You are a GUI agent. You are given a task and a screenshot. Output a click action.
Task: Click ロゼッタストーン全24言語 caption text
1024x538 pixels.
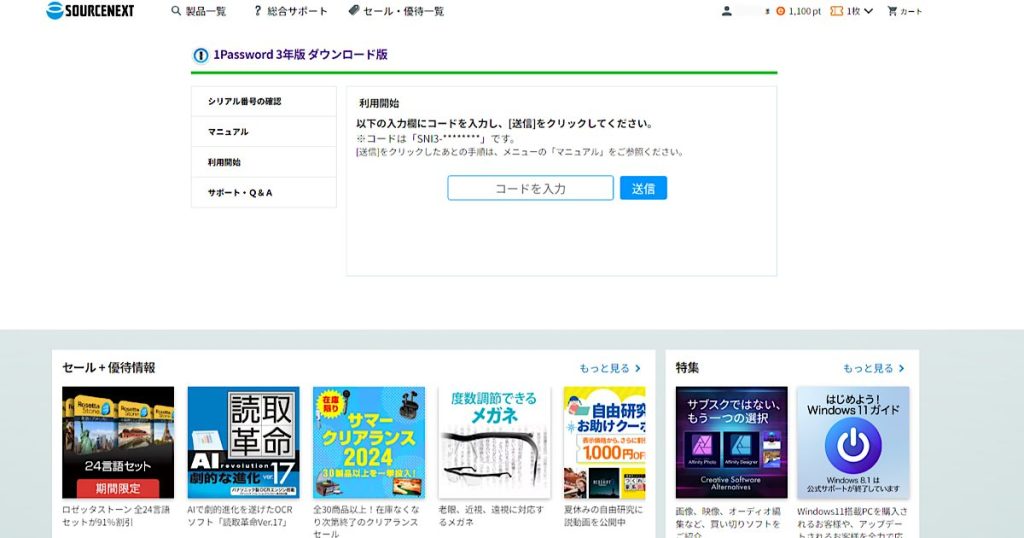tap(116, 516)
